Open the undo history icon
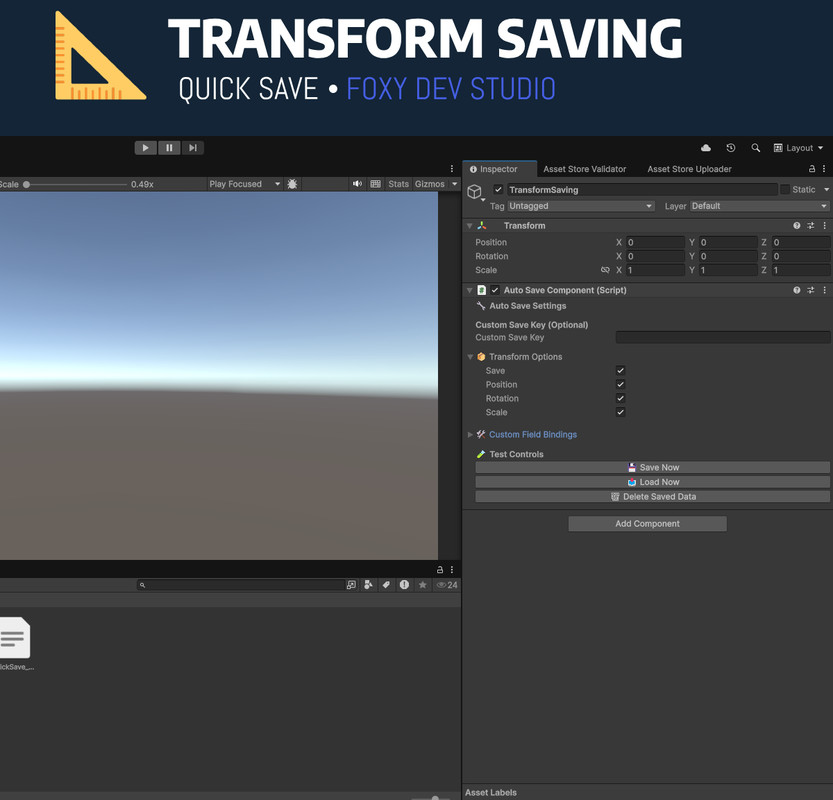This screenshot has width=833, height=800. (731, 148)
